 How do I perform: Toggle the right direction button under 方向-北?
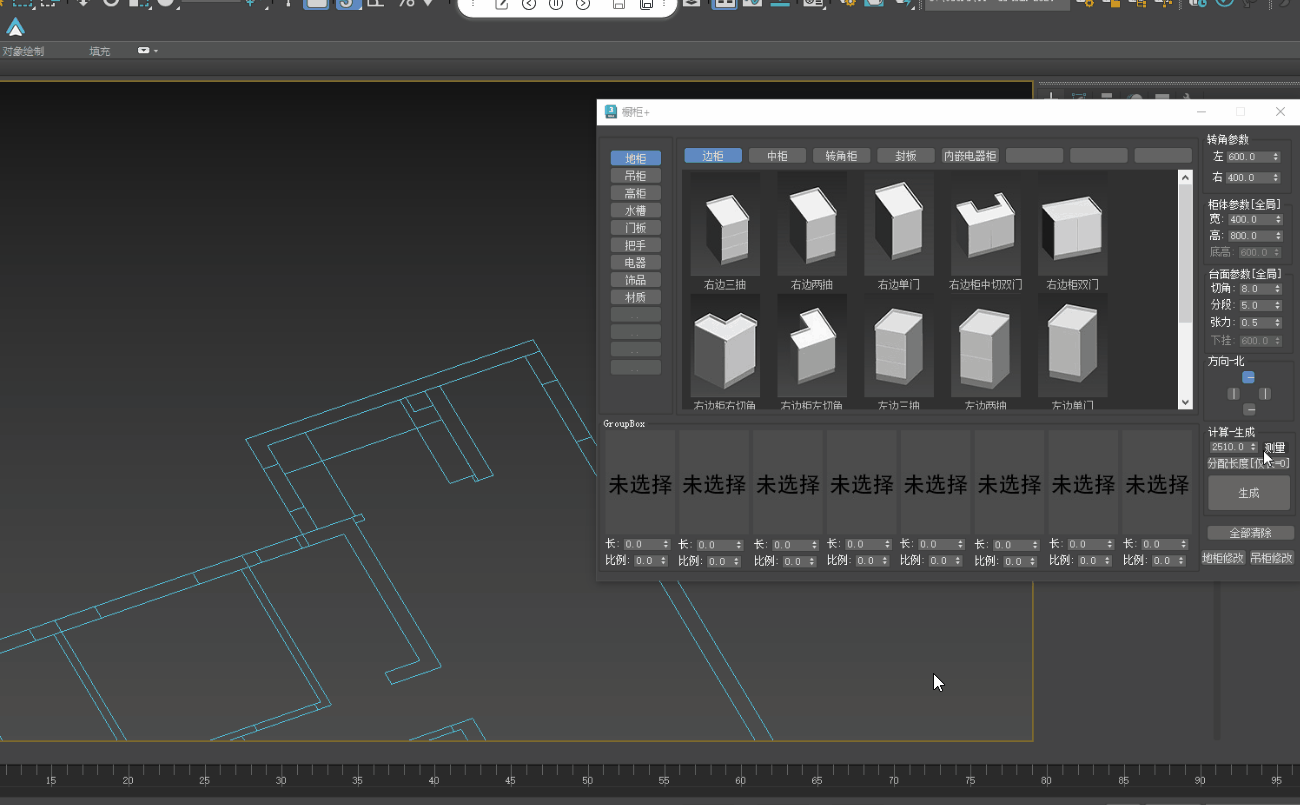(1265, 394)
